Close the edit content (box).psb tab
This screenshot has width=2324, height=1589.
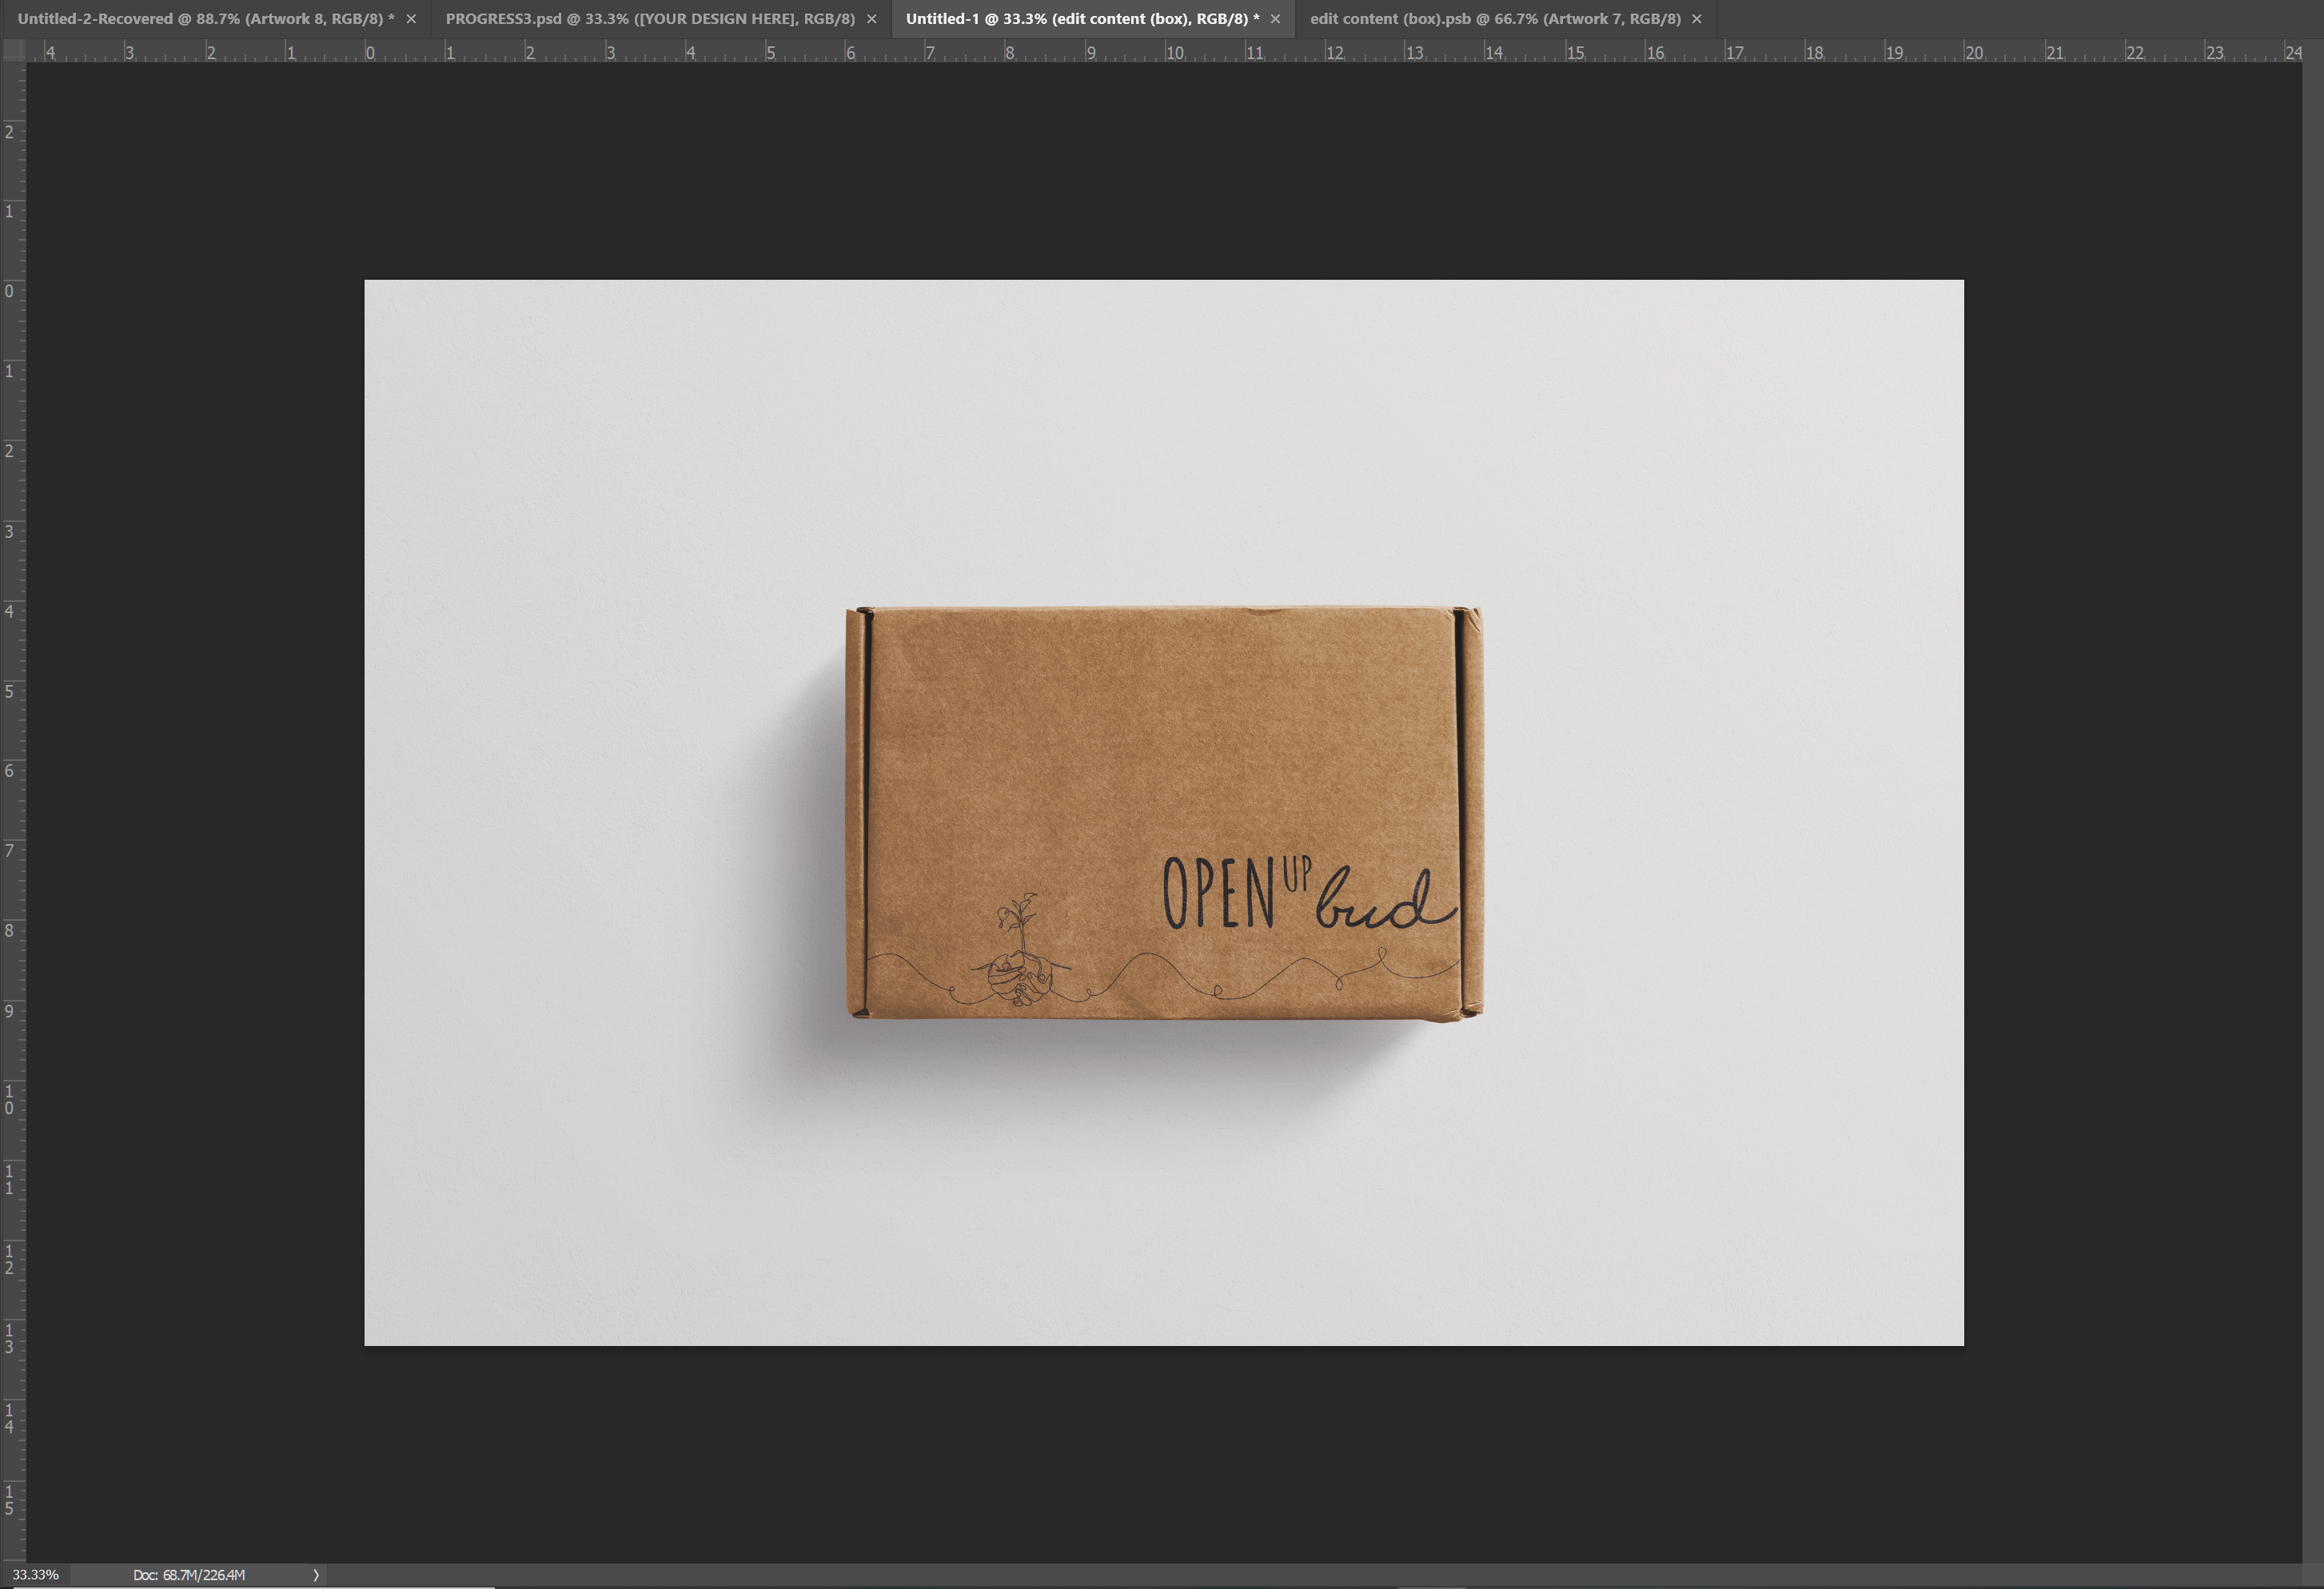click(x=1697, y=19)
